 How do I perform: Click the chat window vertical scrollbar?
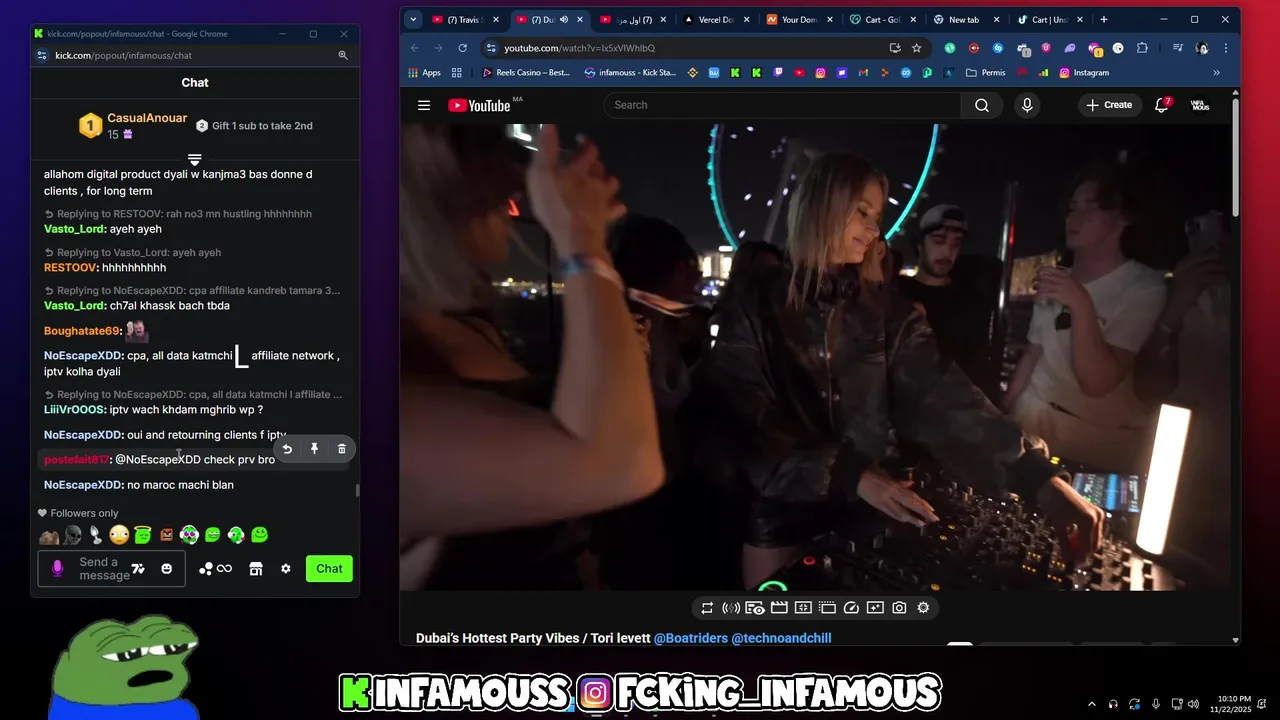pyautogui.click(x=357, y=490)
